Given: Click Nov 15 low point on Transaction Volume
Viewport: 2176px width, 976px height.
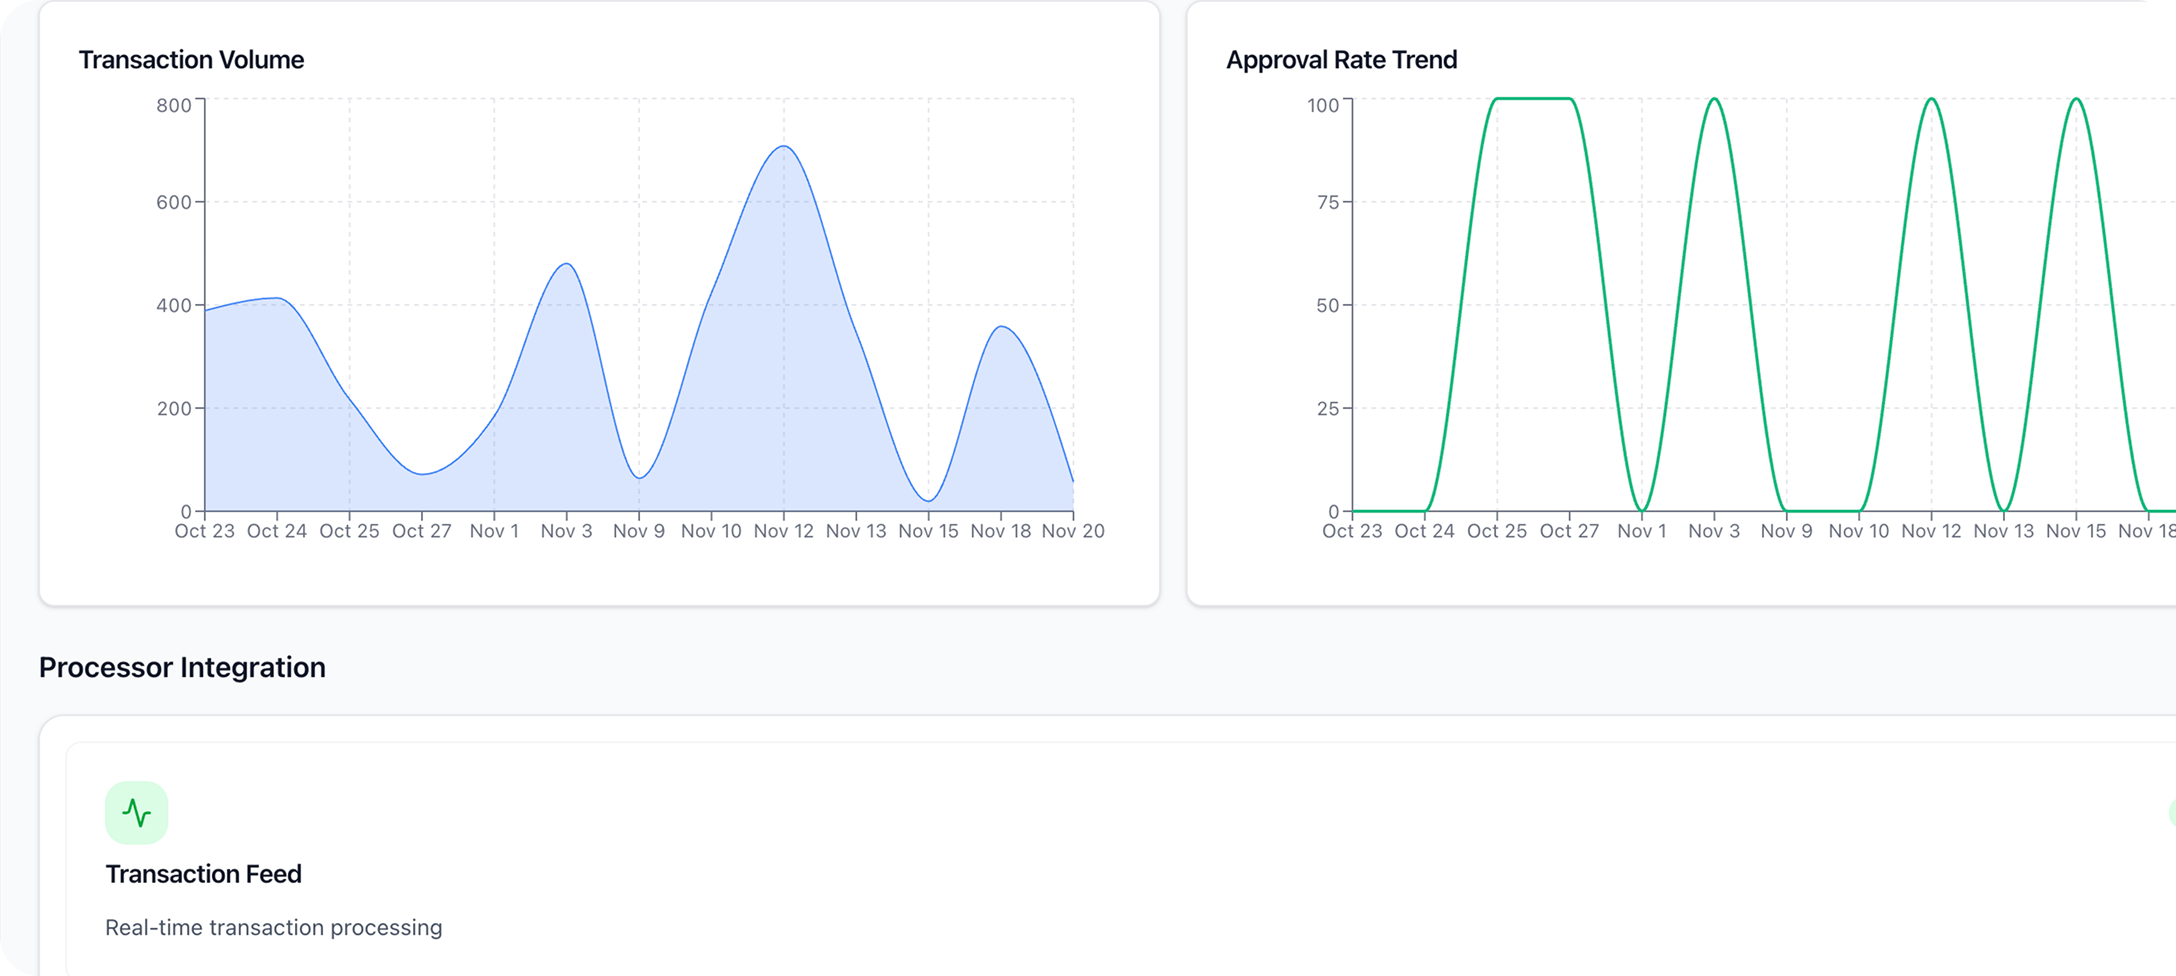Looking at the screenshot, I should tap(929, 500).
